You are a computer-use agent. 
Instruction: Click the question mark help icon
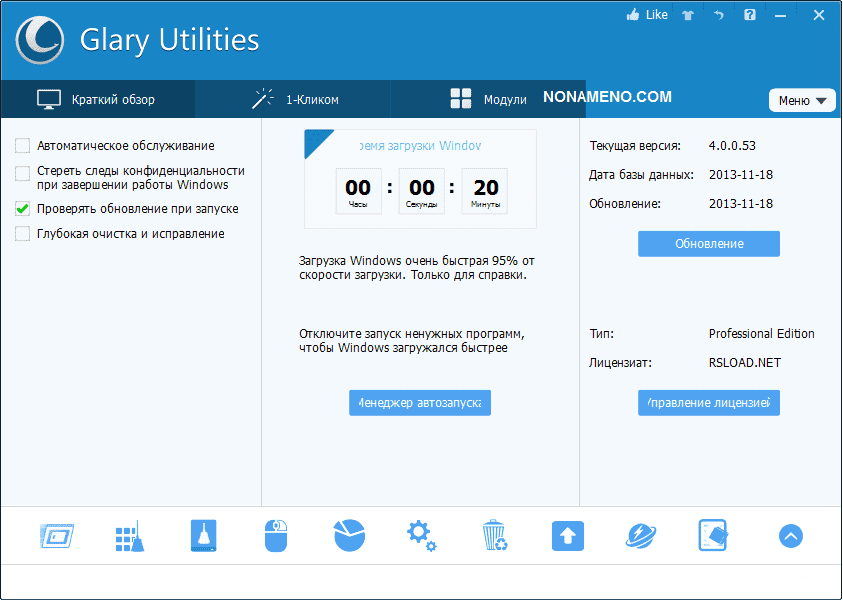(750, 15)
